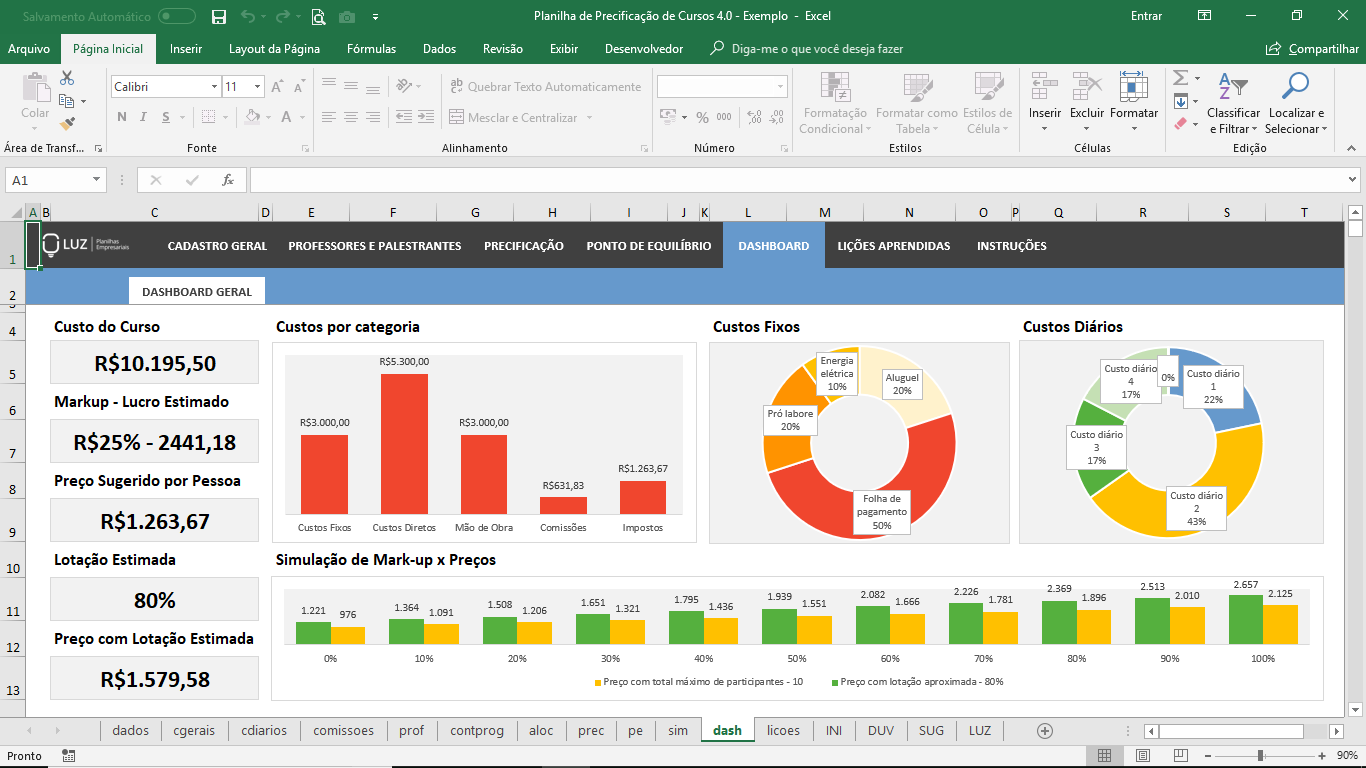Switch to the Fórmulas ribbon tab
The height and width of the screenshot is (768, 1366).
[x=373, y=47]
